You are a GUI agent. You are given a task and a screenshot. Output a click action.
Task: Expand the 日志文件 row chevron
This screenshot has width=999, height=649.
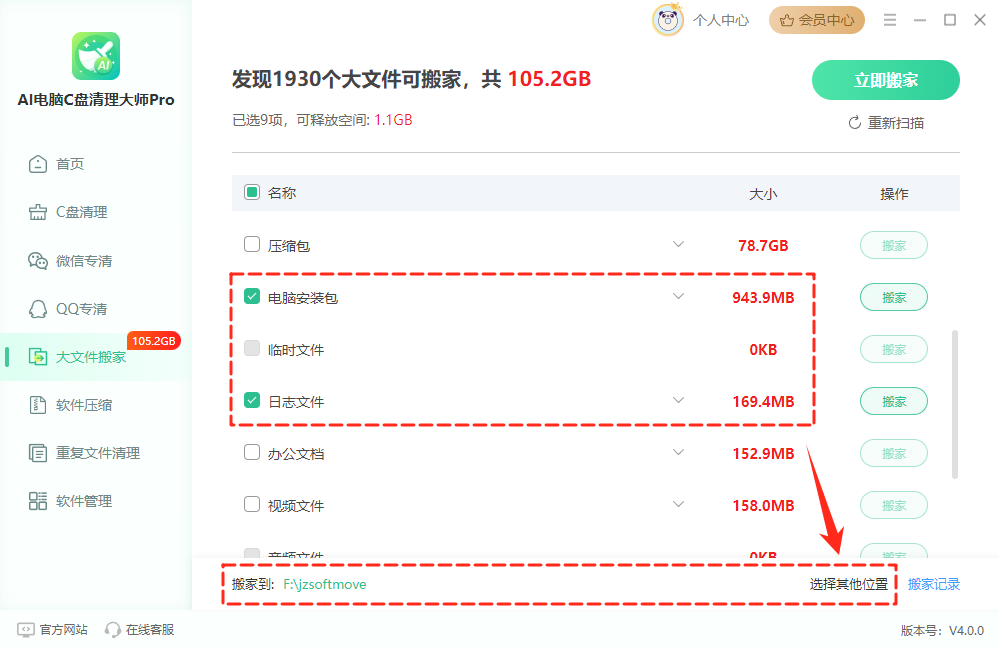click(679, 401)
